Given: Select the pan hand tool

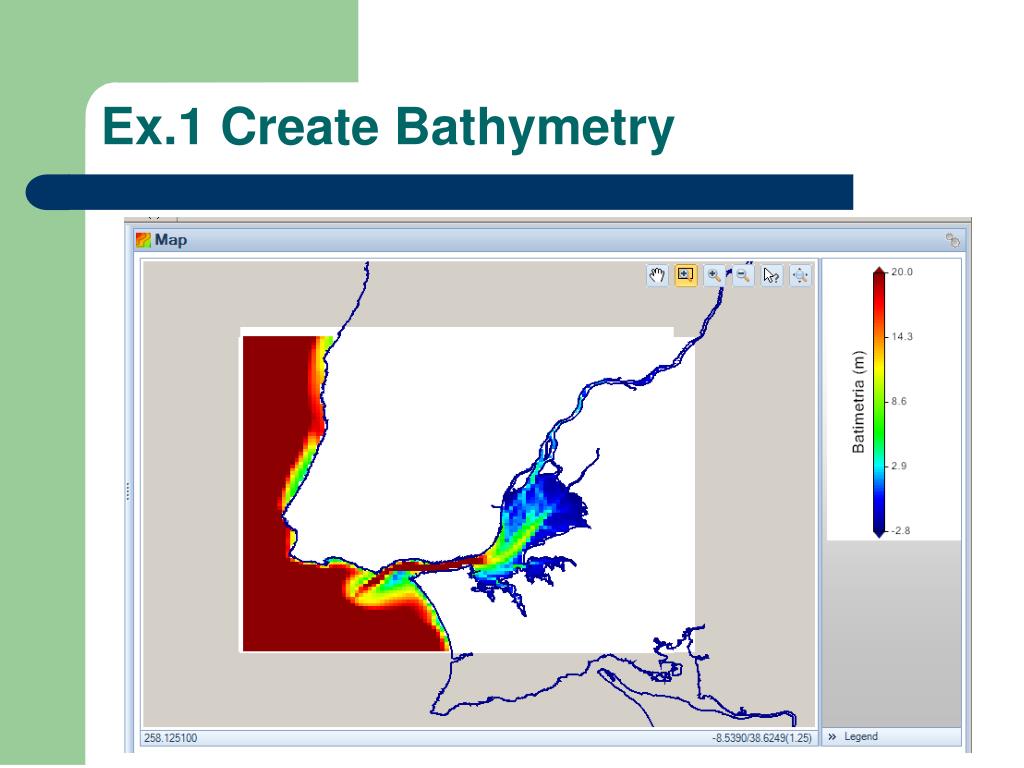Looking at the screenshot, I should click(657, 276).
